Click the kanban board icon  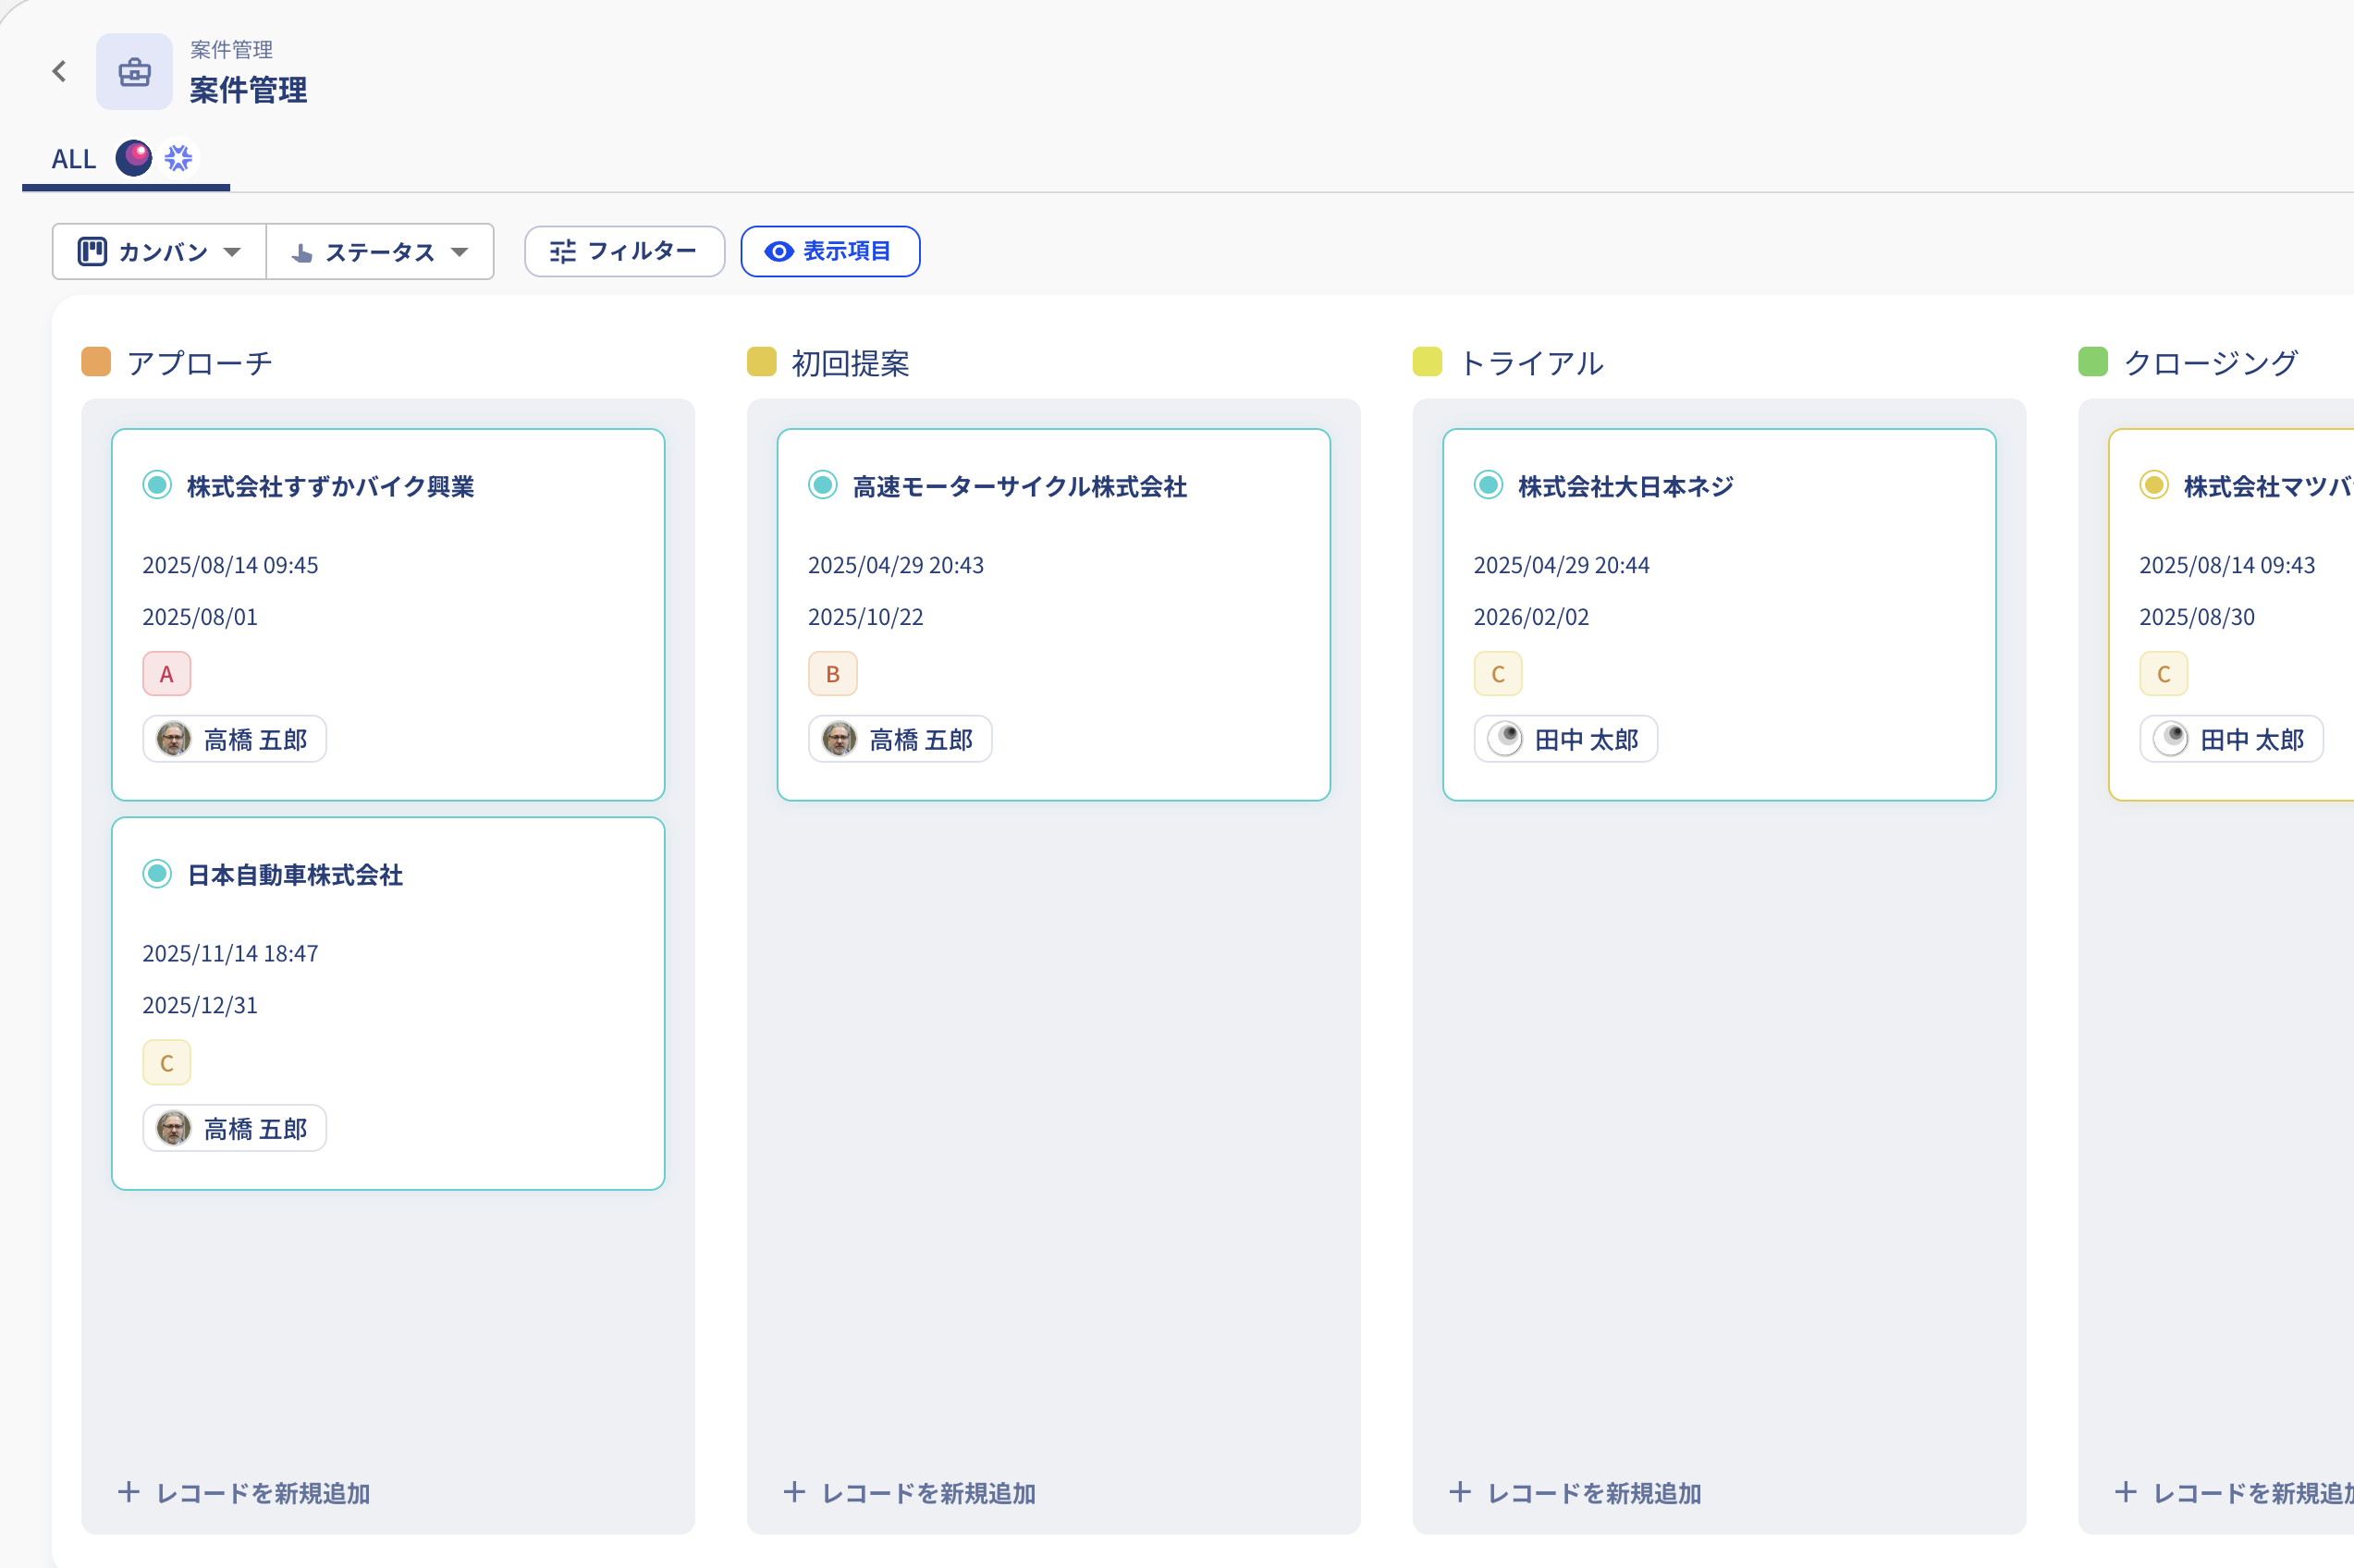92,251
